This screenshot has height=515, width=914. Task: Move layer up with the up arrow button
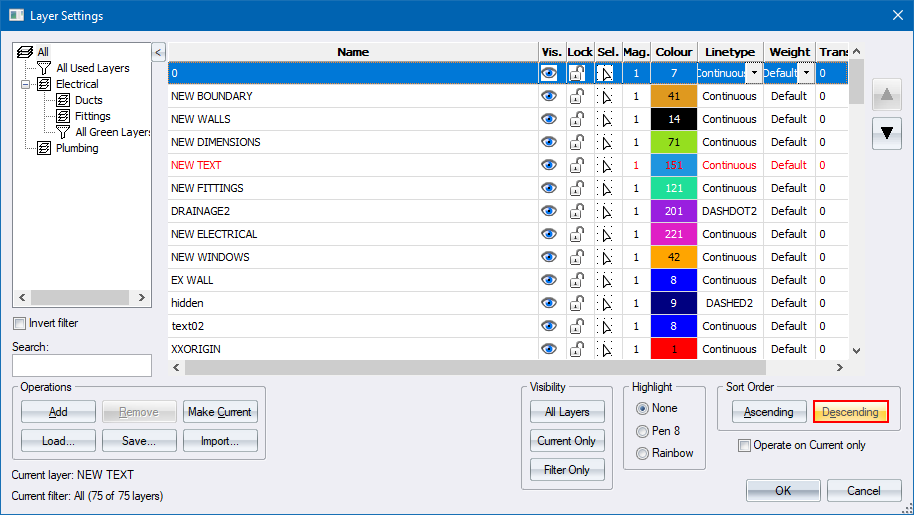click(886, 97)
